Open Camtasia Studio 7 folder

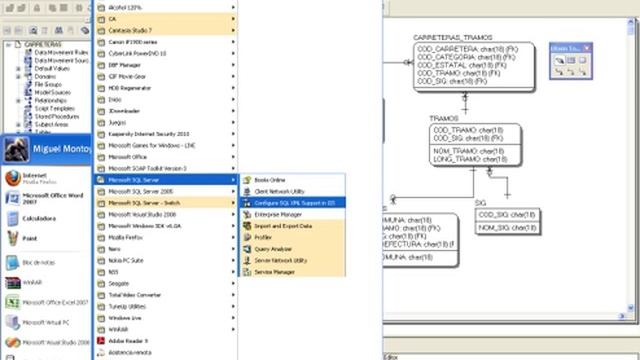coord(166,30)
